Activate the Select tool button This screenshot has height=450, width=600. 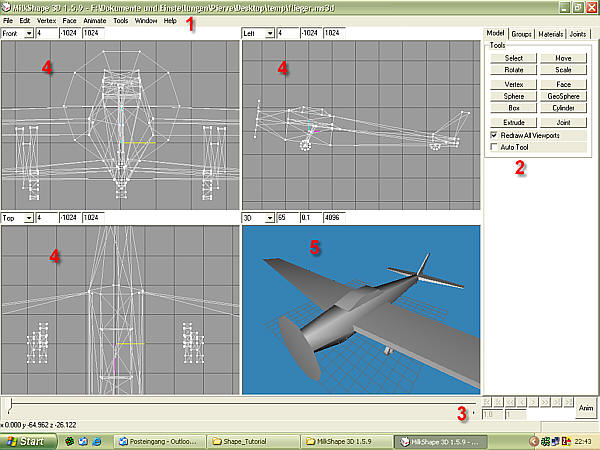(514, 58)
